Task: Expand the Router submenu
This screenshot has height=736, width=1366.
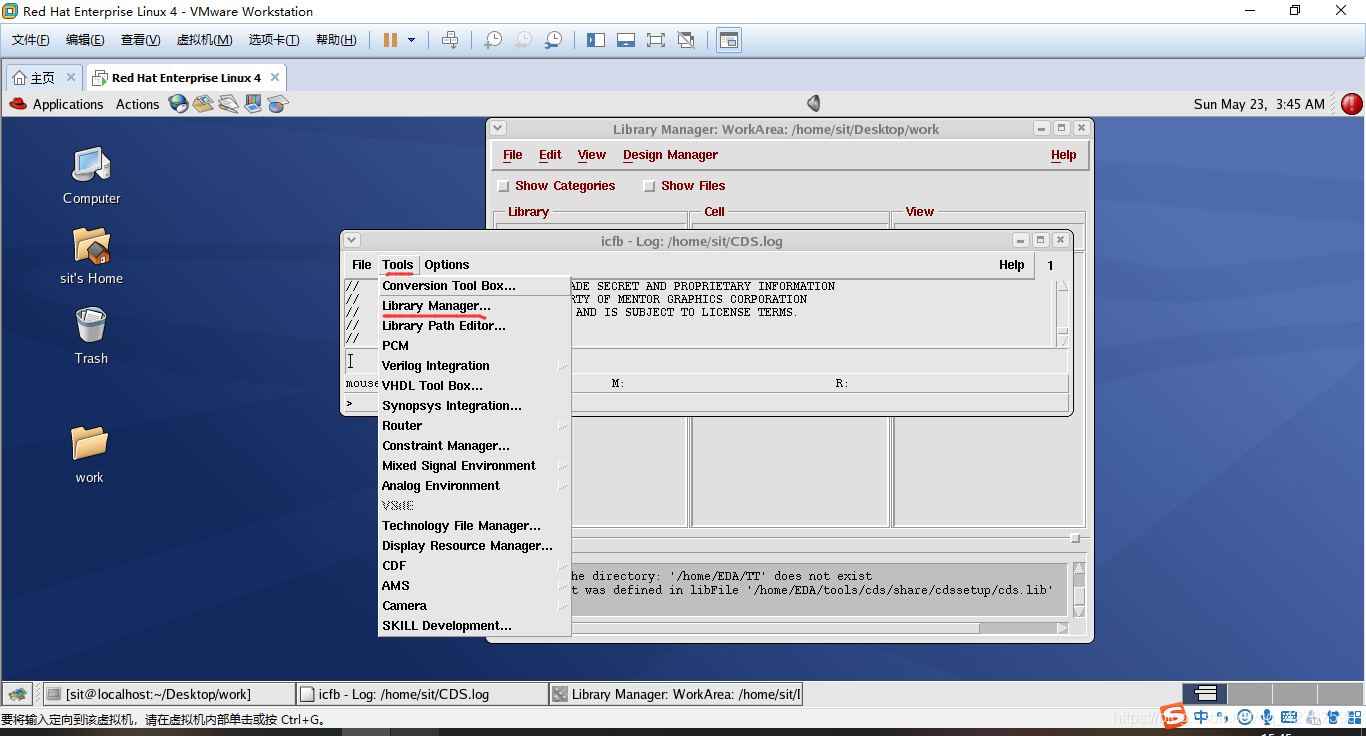Action: click(x=474, y=426)
